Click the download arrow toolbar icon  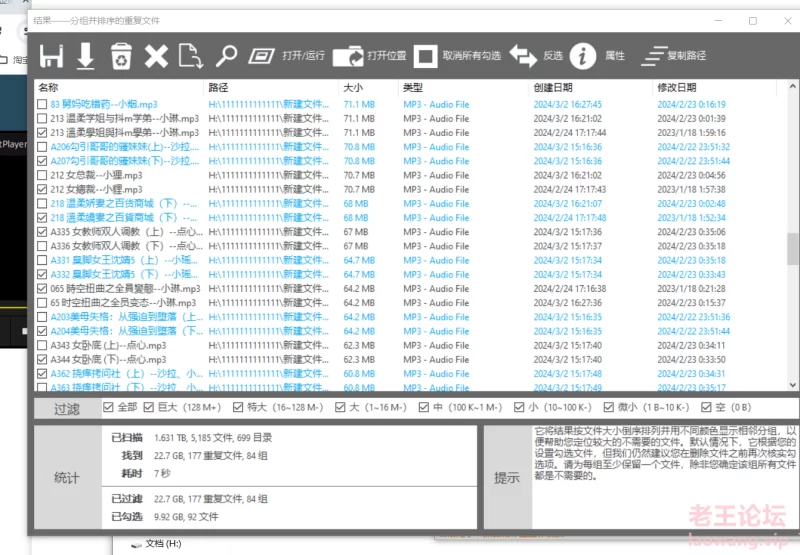(x=86, y=56)
